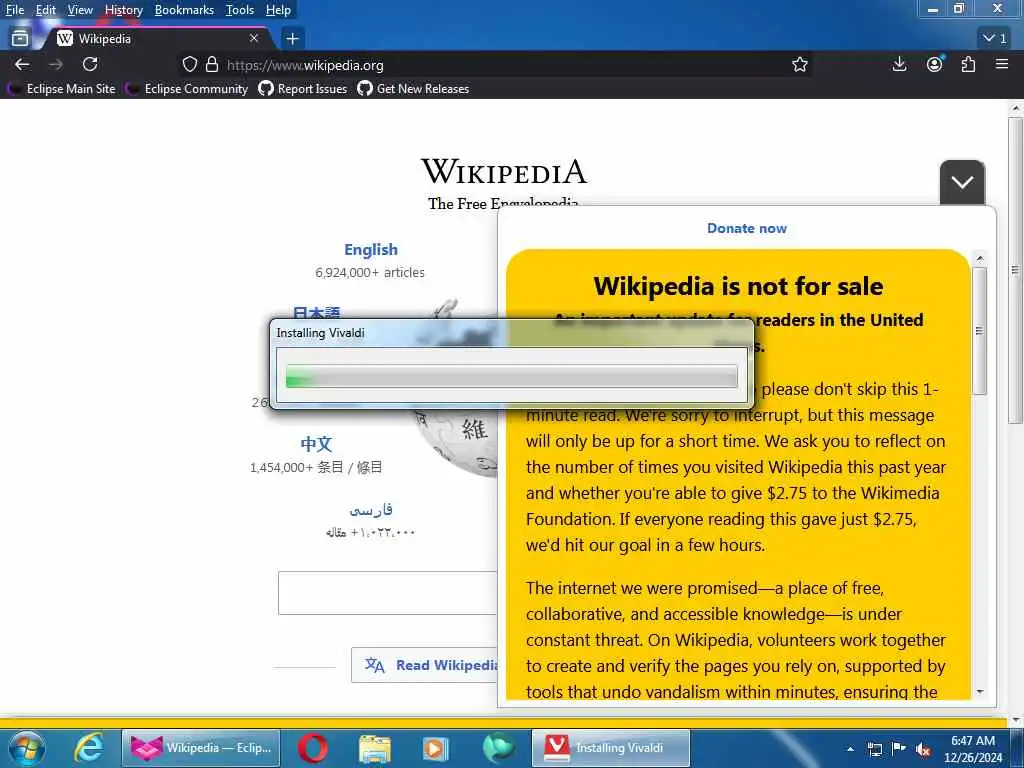The height and width of the screenshot is (768, 1024).
Task: Open the tracking protection shield icon
Action: click(x=189, y=64)
